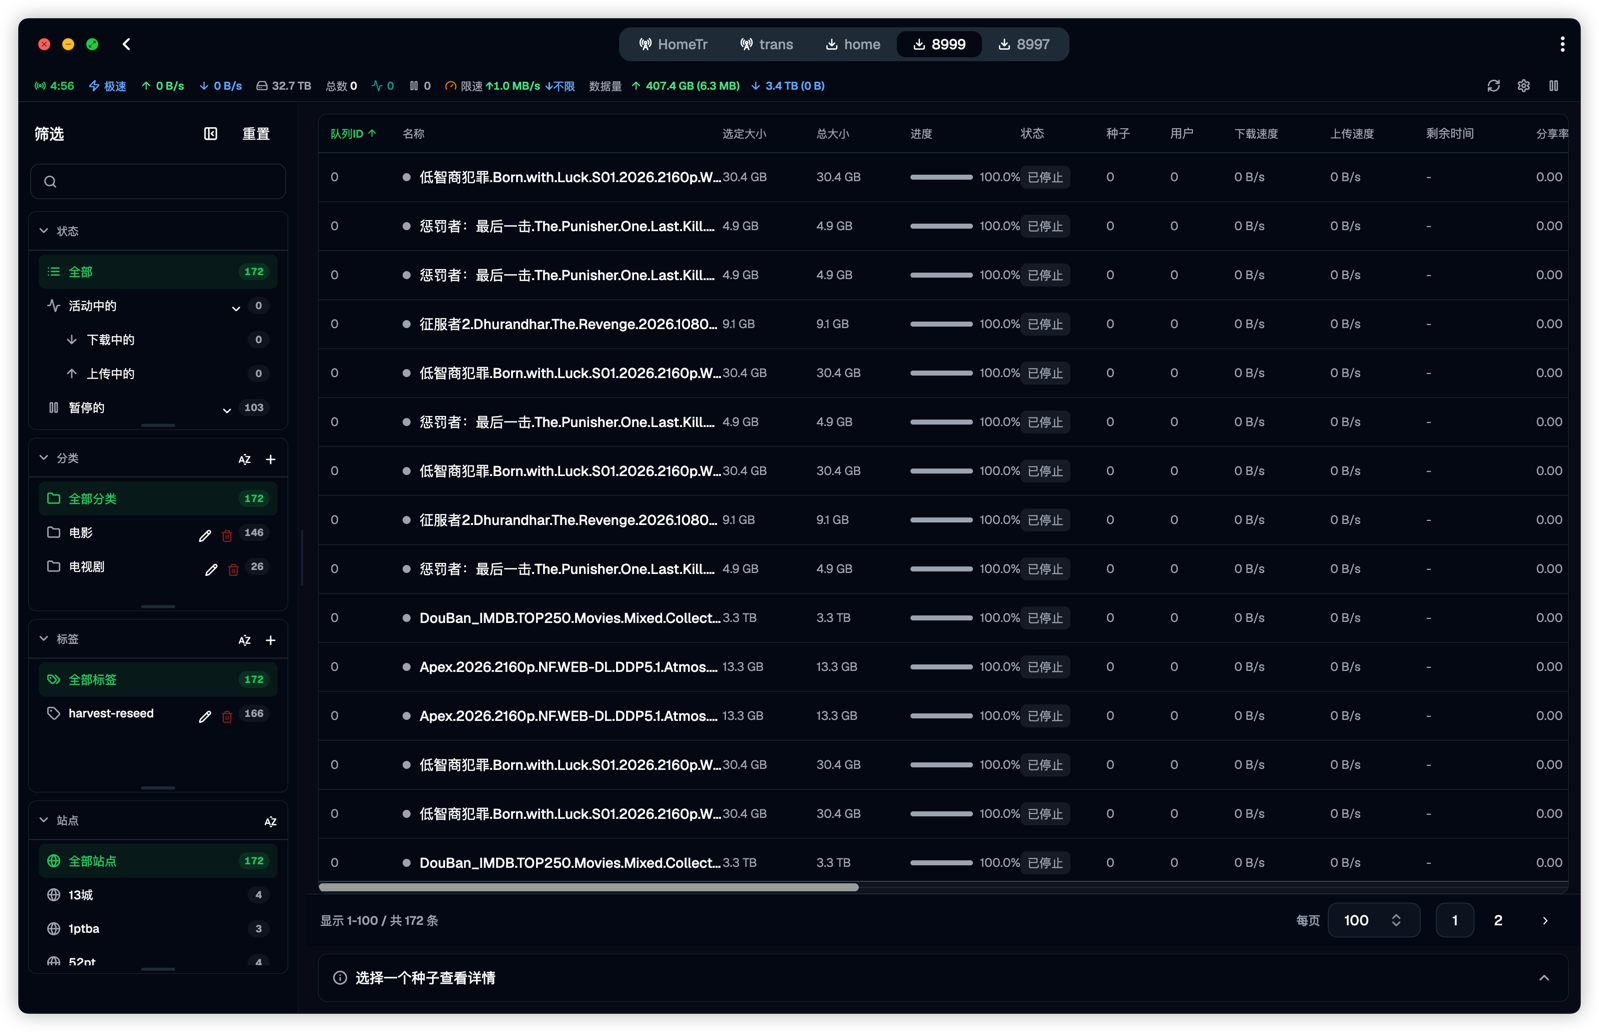Collapse the 分类 filter section

pyautogui.click(x=43, y=458)
